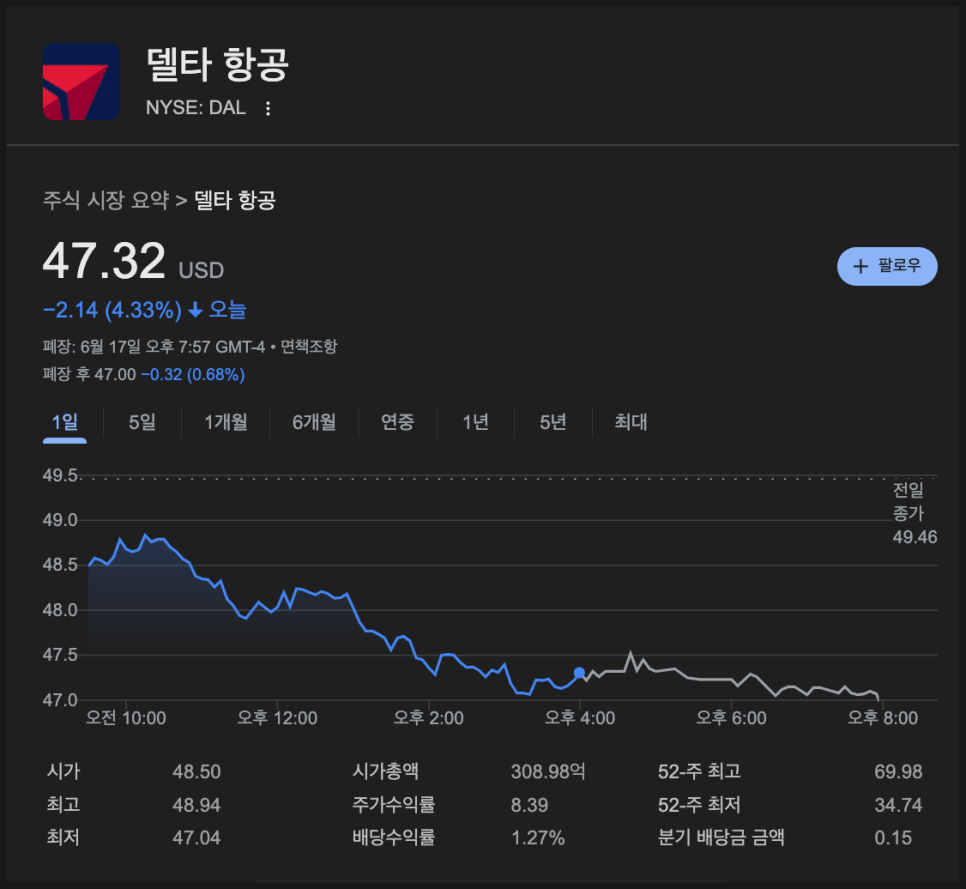
Task: Click the after-hours change −0.32 (0.68%)
Action: pos(193,375)
